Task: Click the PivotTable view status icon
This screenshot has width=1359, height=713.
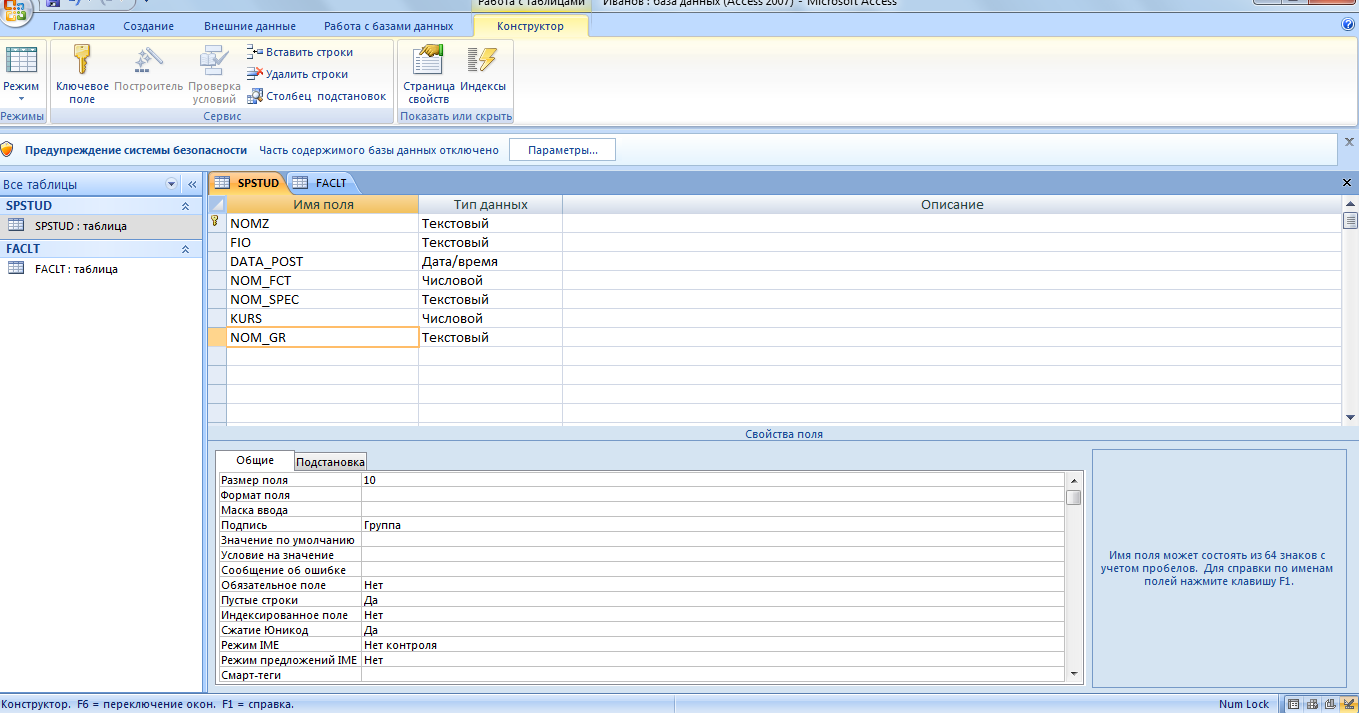Action: [1313, 704]
